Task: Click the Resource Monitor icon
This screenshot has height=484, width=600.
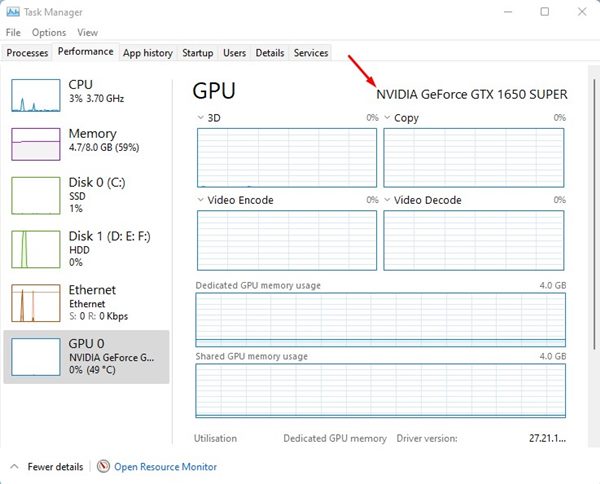Action: (103, 467)
